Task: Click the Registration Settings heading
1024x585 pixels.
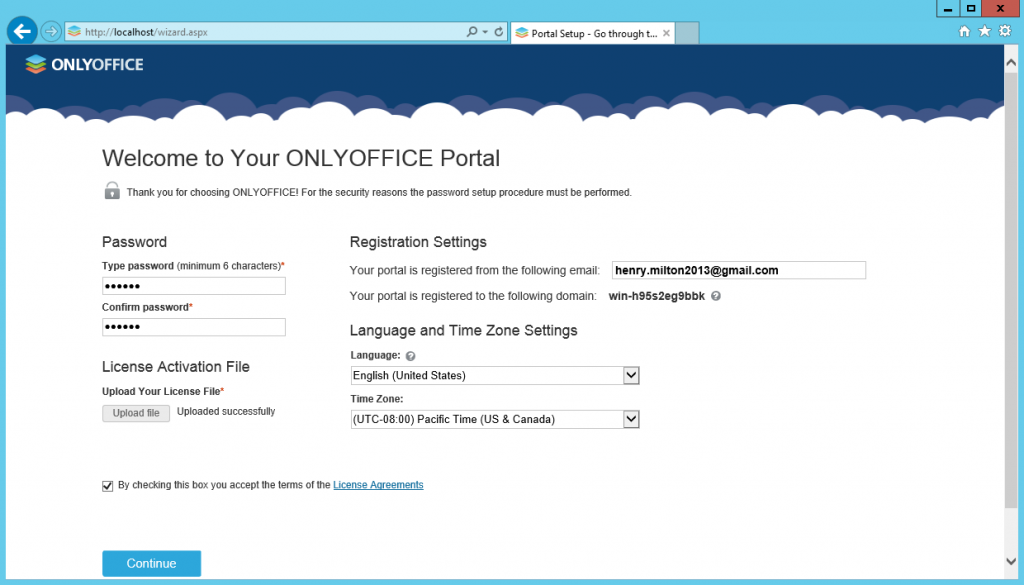Action: (x=418, y=242)
